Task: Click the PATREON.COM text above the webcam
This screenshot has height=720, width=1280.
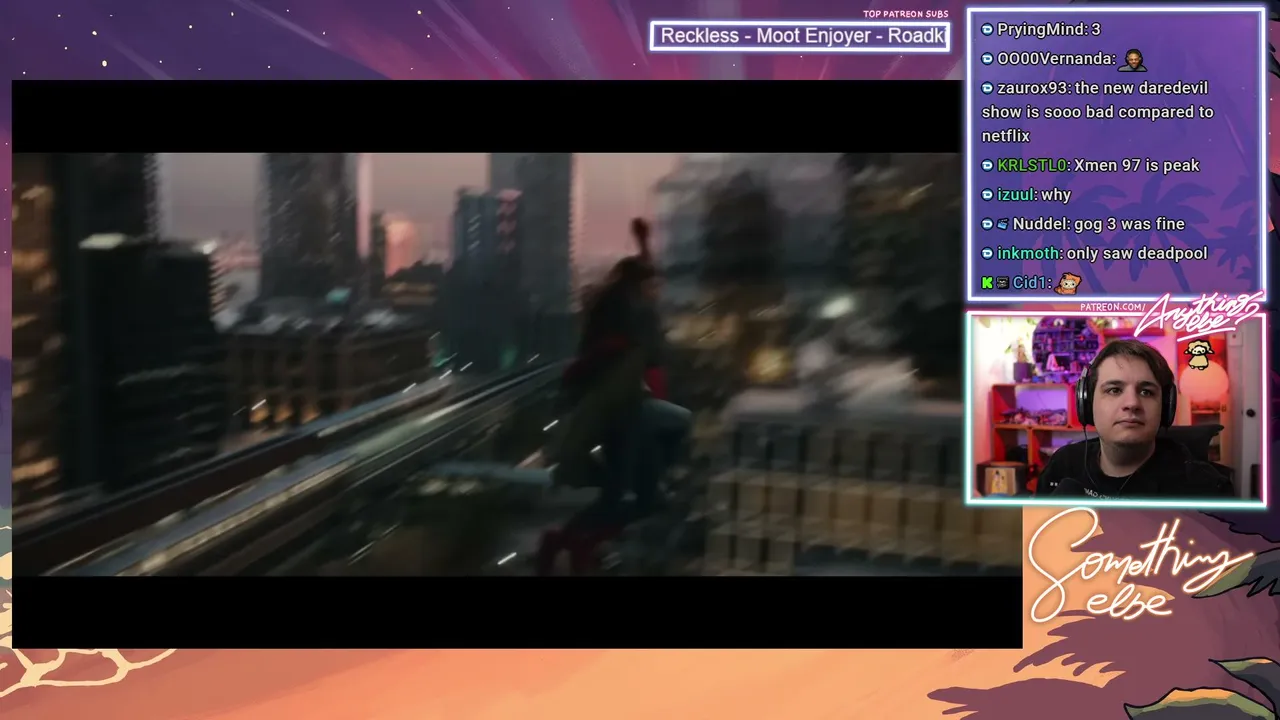Action: point(1113,307)
